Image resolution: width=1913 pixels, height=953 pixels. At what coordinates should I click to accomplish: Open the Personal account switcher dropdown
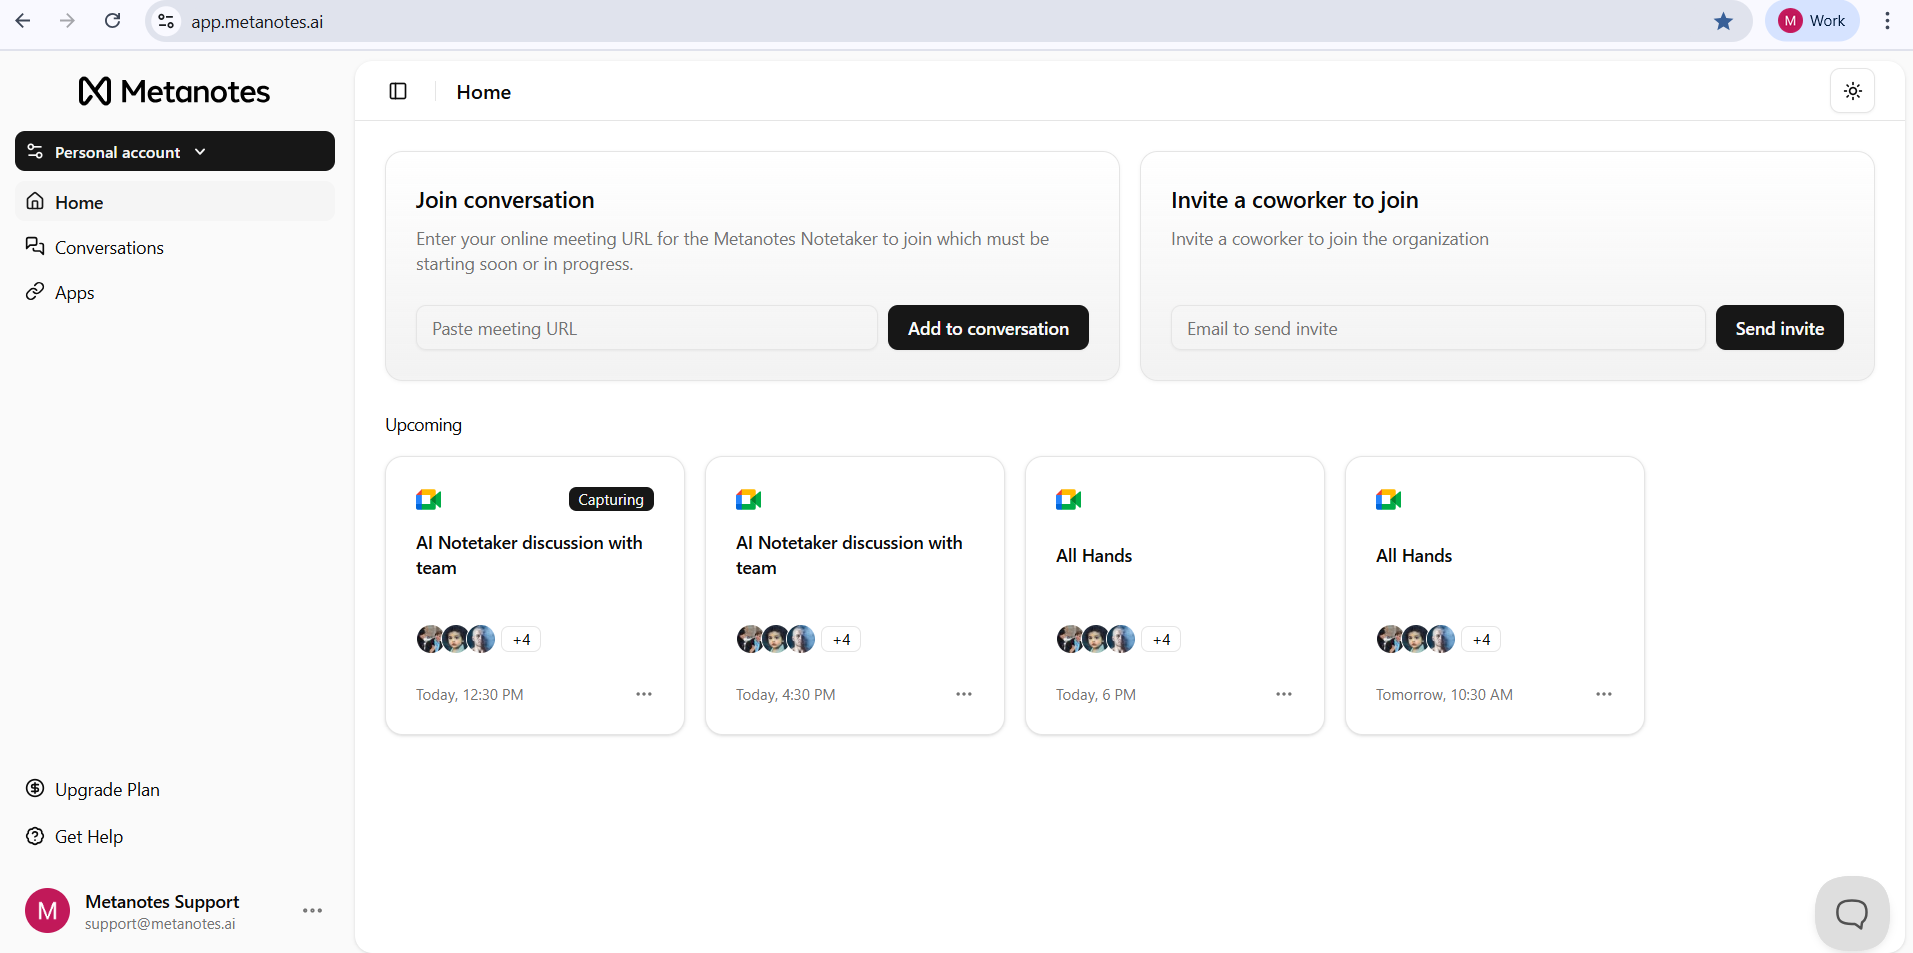175,151
